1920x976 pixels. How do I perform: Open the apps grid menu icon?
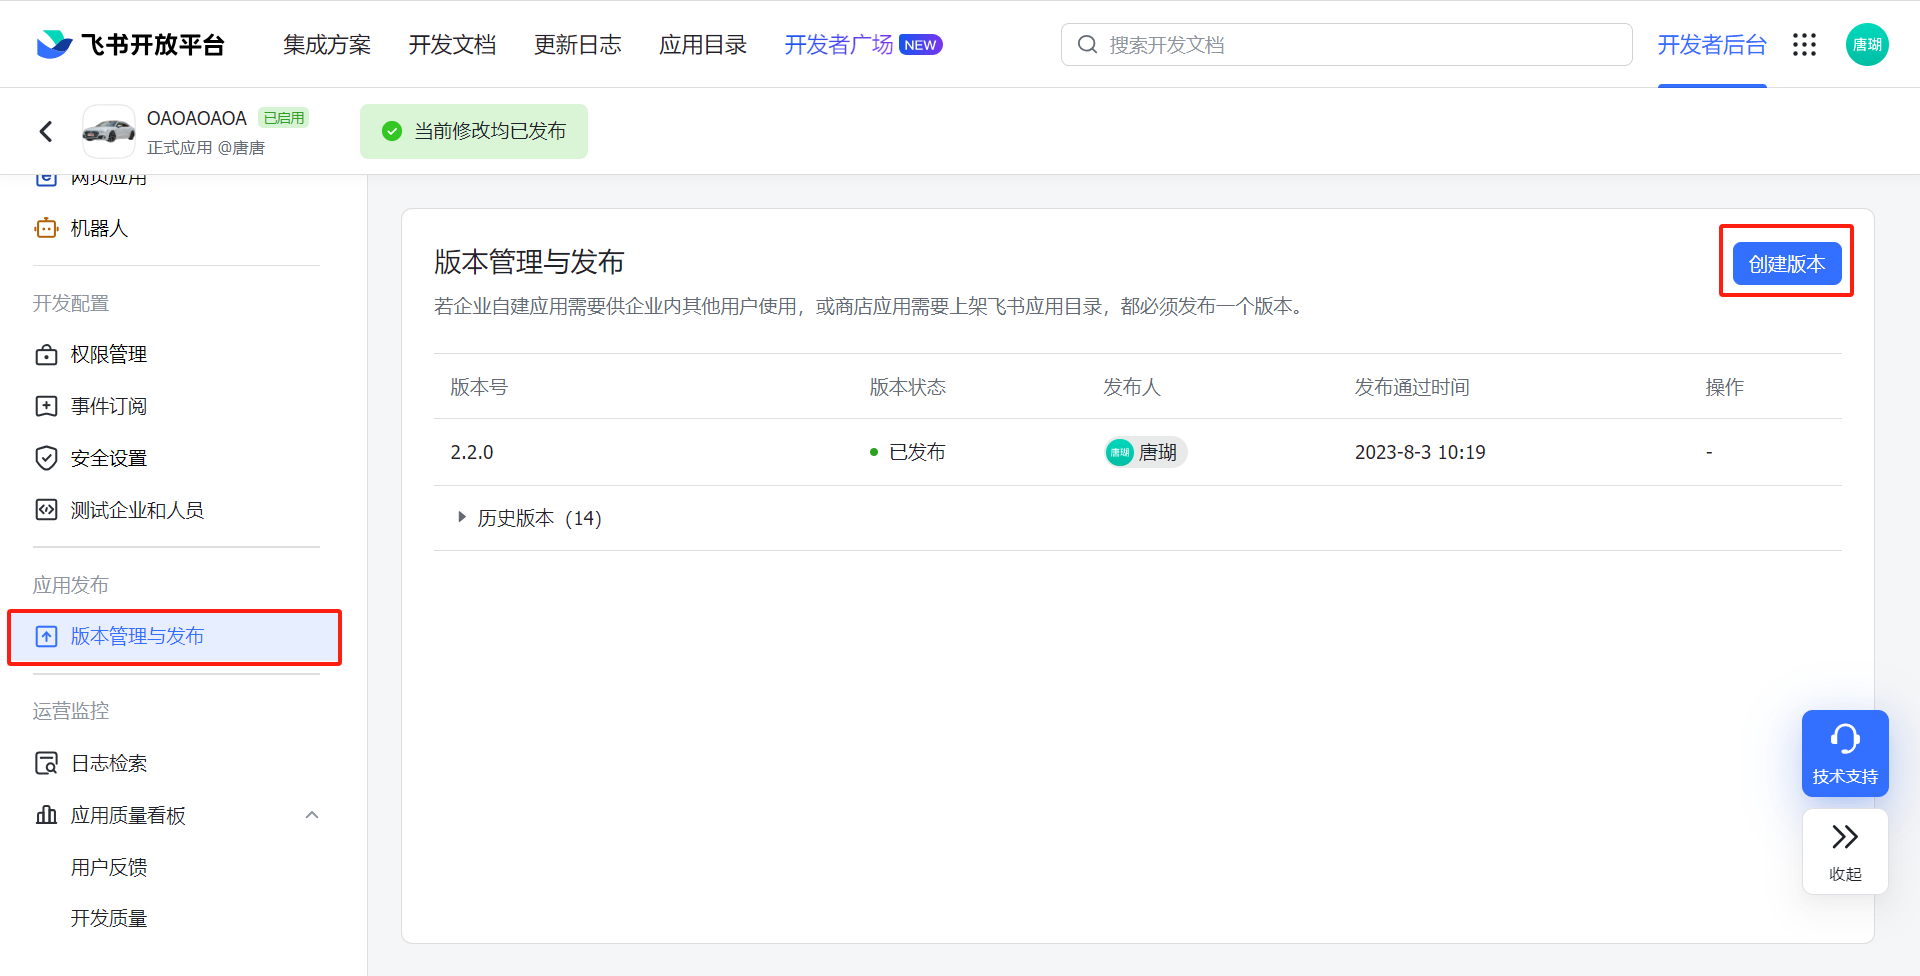[x=1804, y=45]
